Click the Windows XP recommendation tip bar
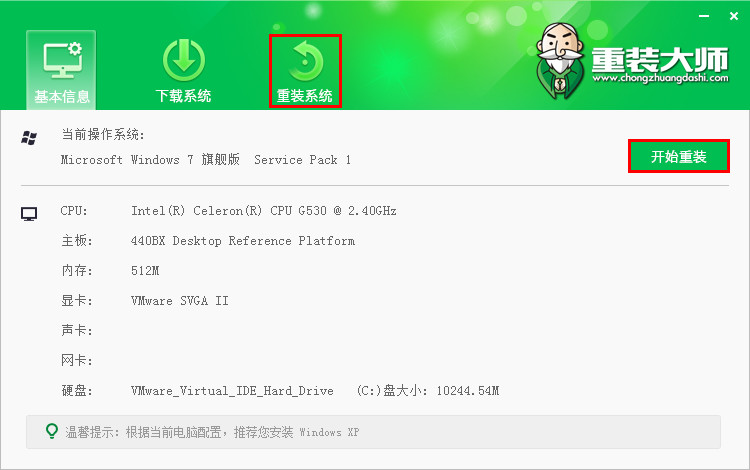Viewport: 750px width, 470px height. pyautogui.click(x=373, y=432)
